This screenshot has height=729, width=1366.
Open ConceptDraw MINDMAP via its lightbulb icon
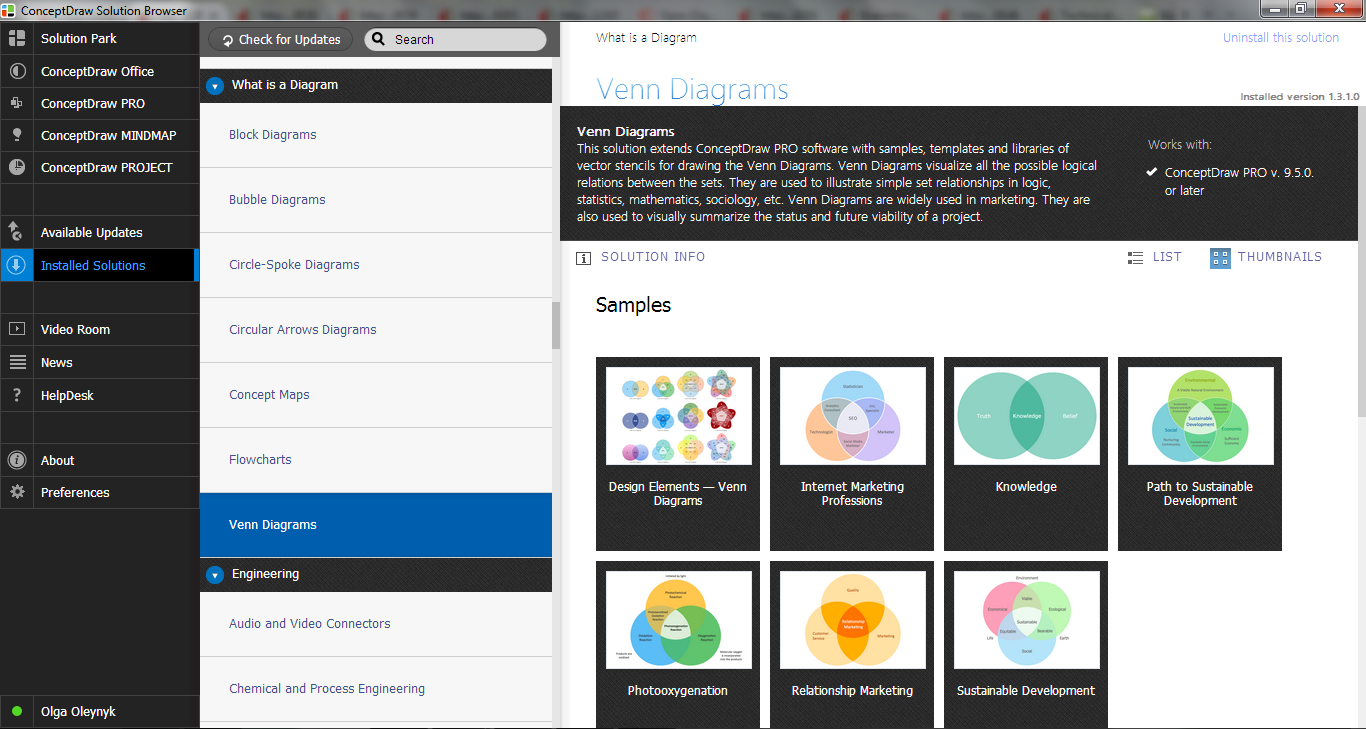point(17,135)
